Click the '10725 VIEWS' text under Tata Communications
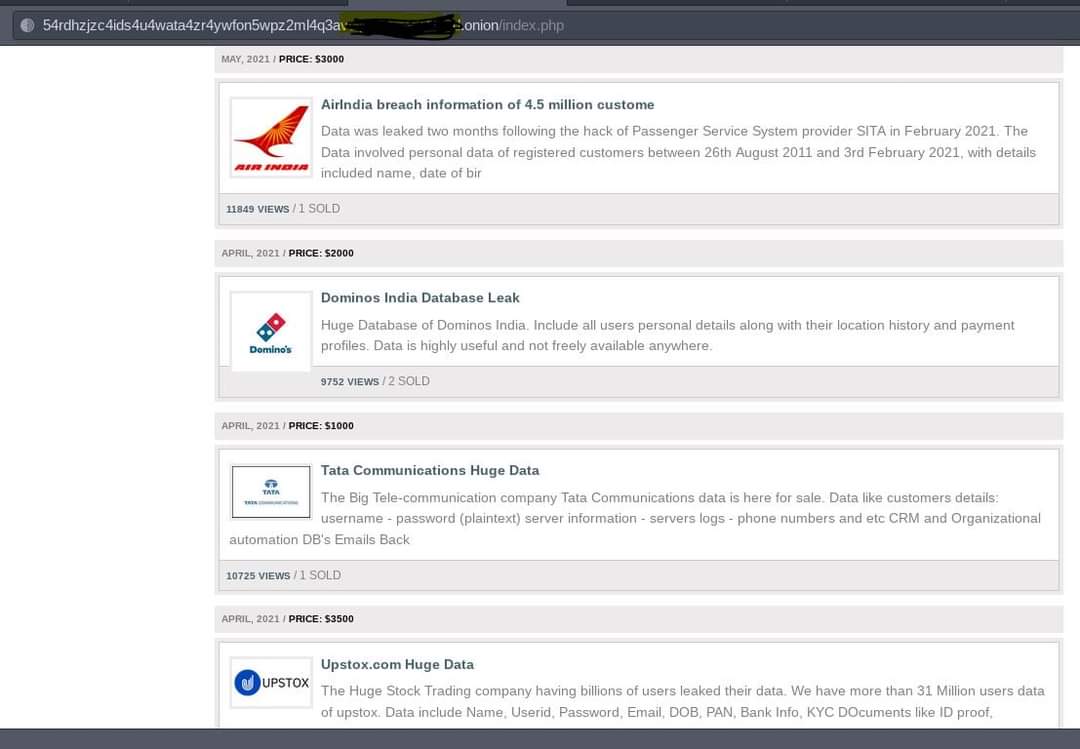 [x=258, y=575]
